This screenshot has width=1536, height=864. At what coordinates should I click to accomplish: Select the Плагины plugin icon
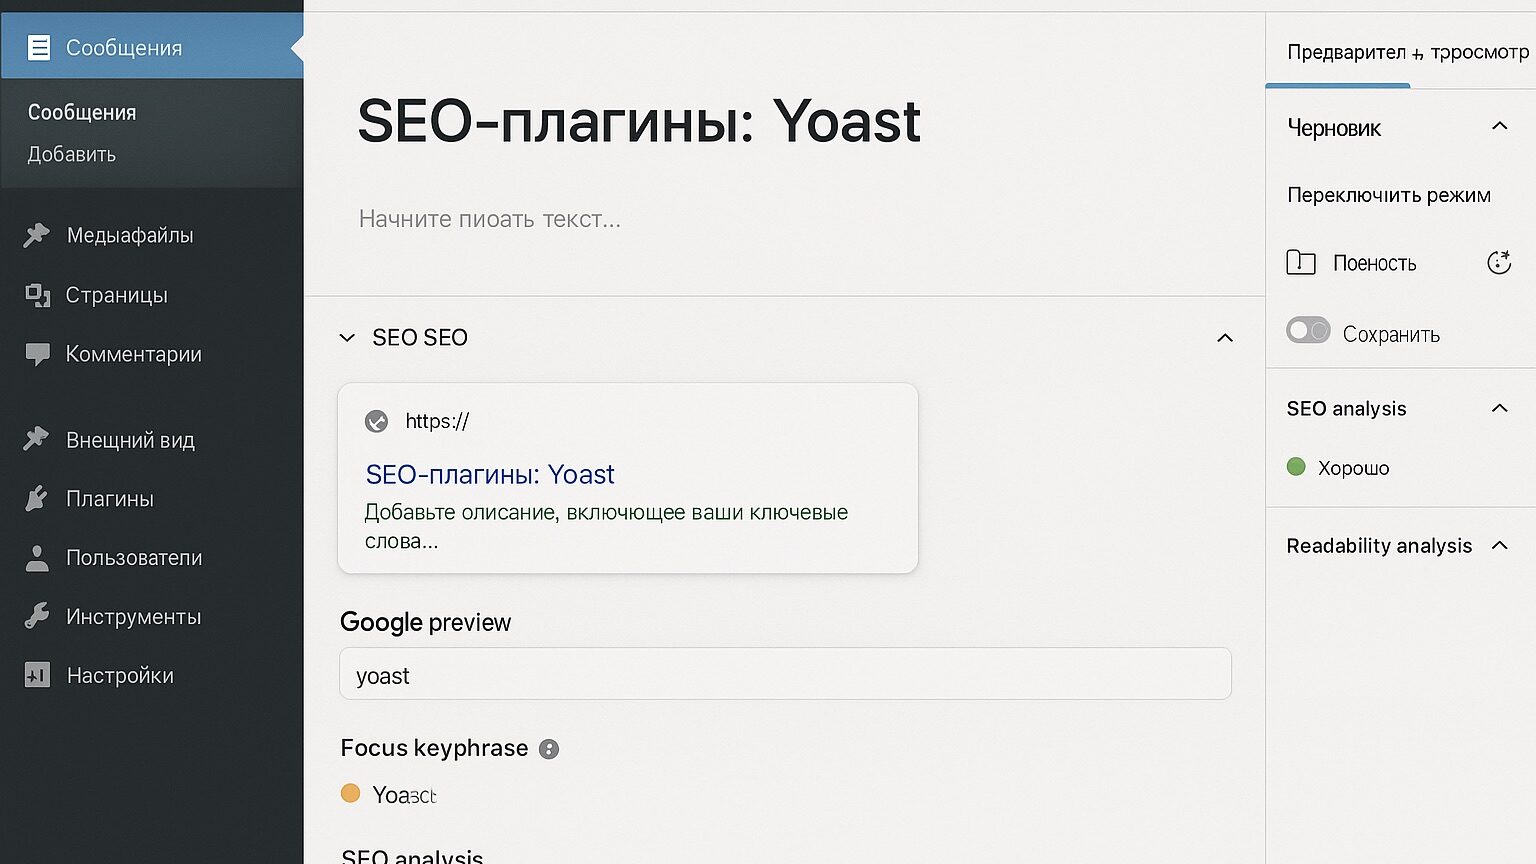point(36,498)
